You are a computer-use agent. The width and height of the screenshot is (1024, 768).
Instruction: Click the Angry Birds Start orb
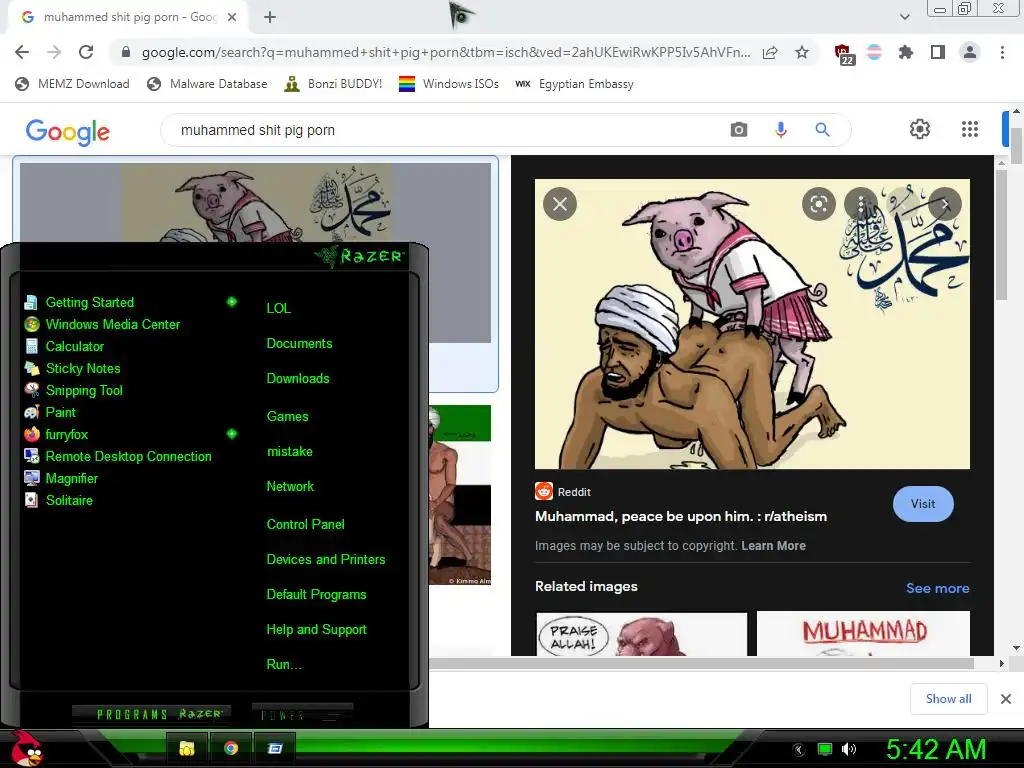pos(26,748)
